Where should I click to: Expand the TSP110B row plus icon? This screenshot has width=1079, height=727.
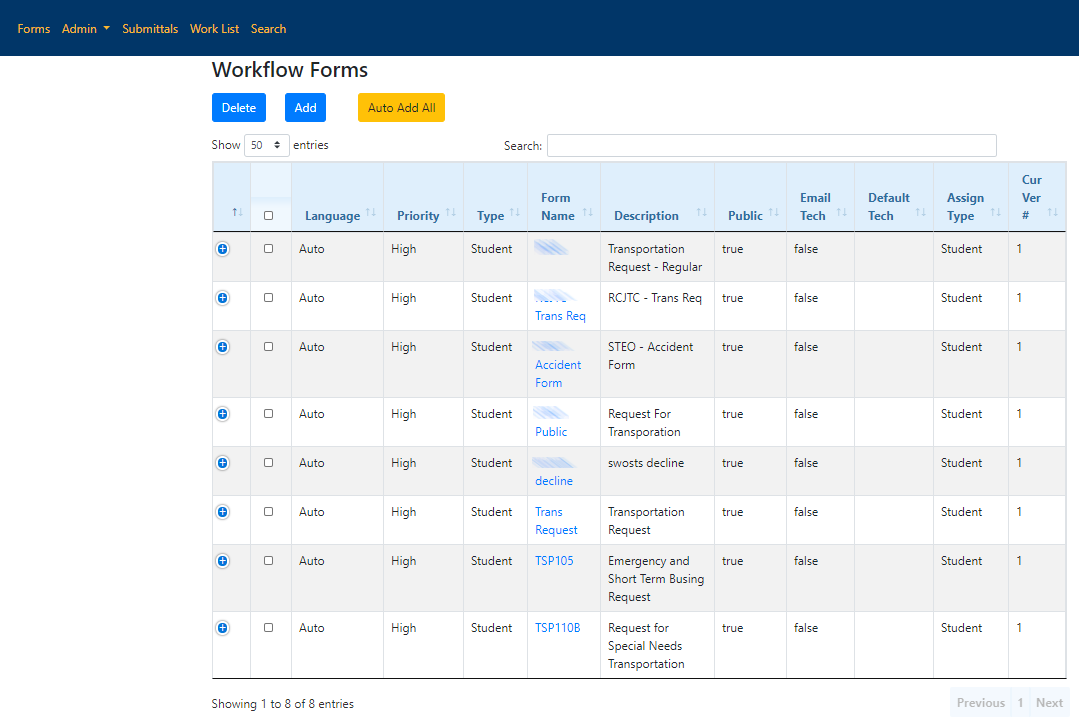tap(222, 628)
